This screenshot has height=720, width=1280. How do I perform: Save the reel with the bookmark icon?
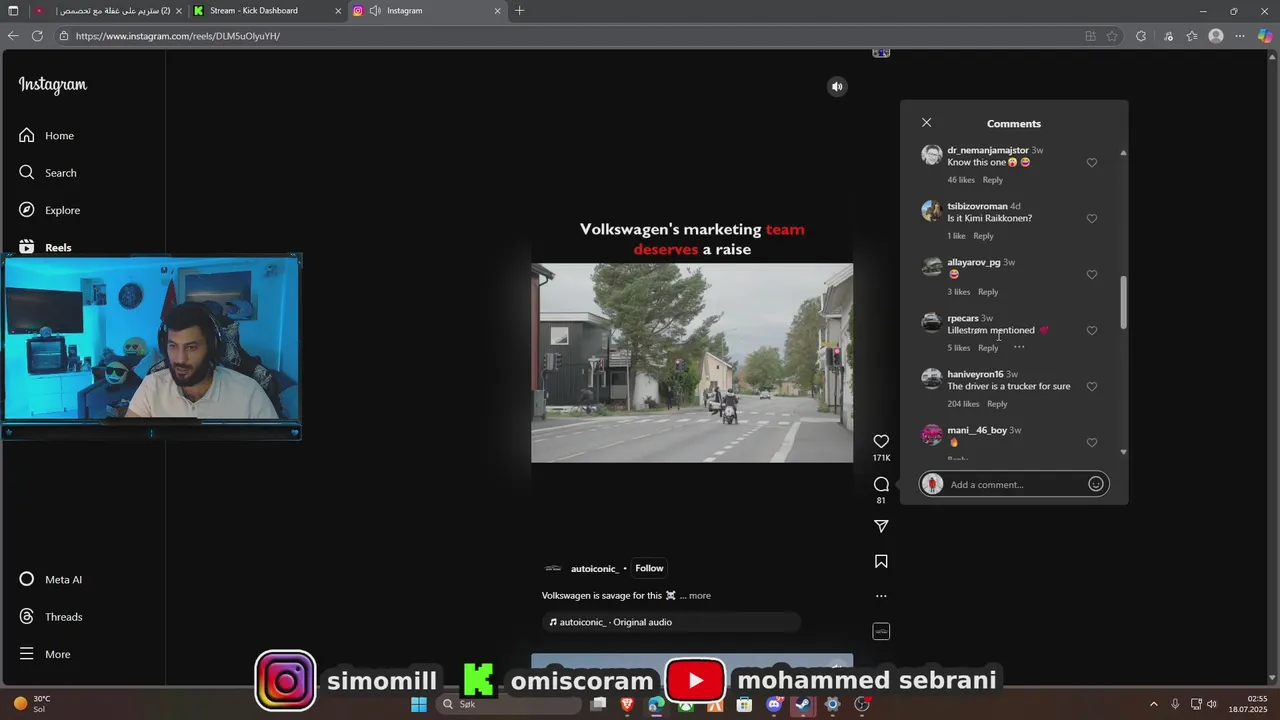881,562
